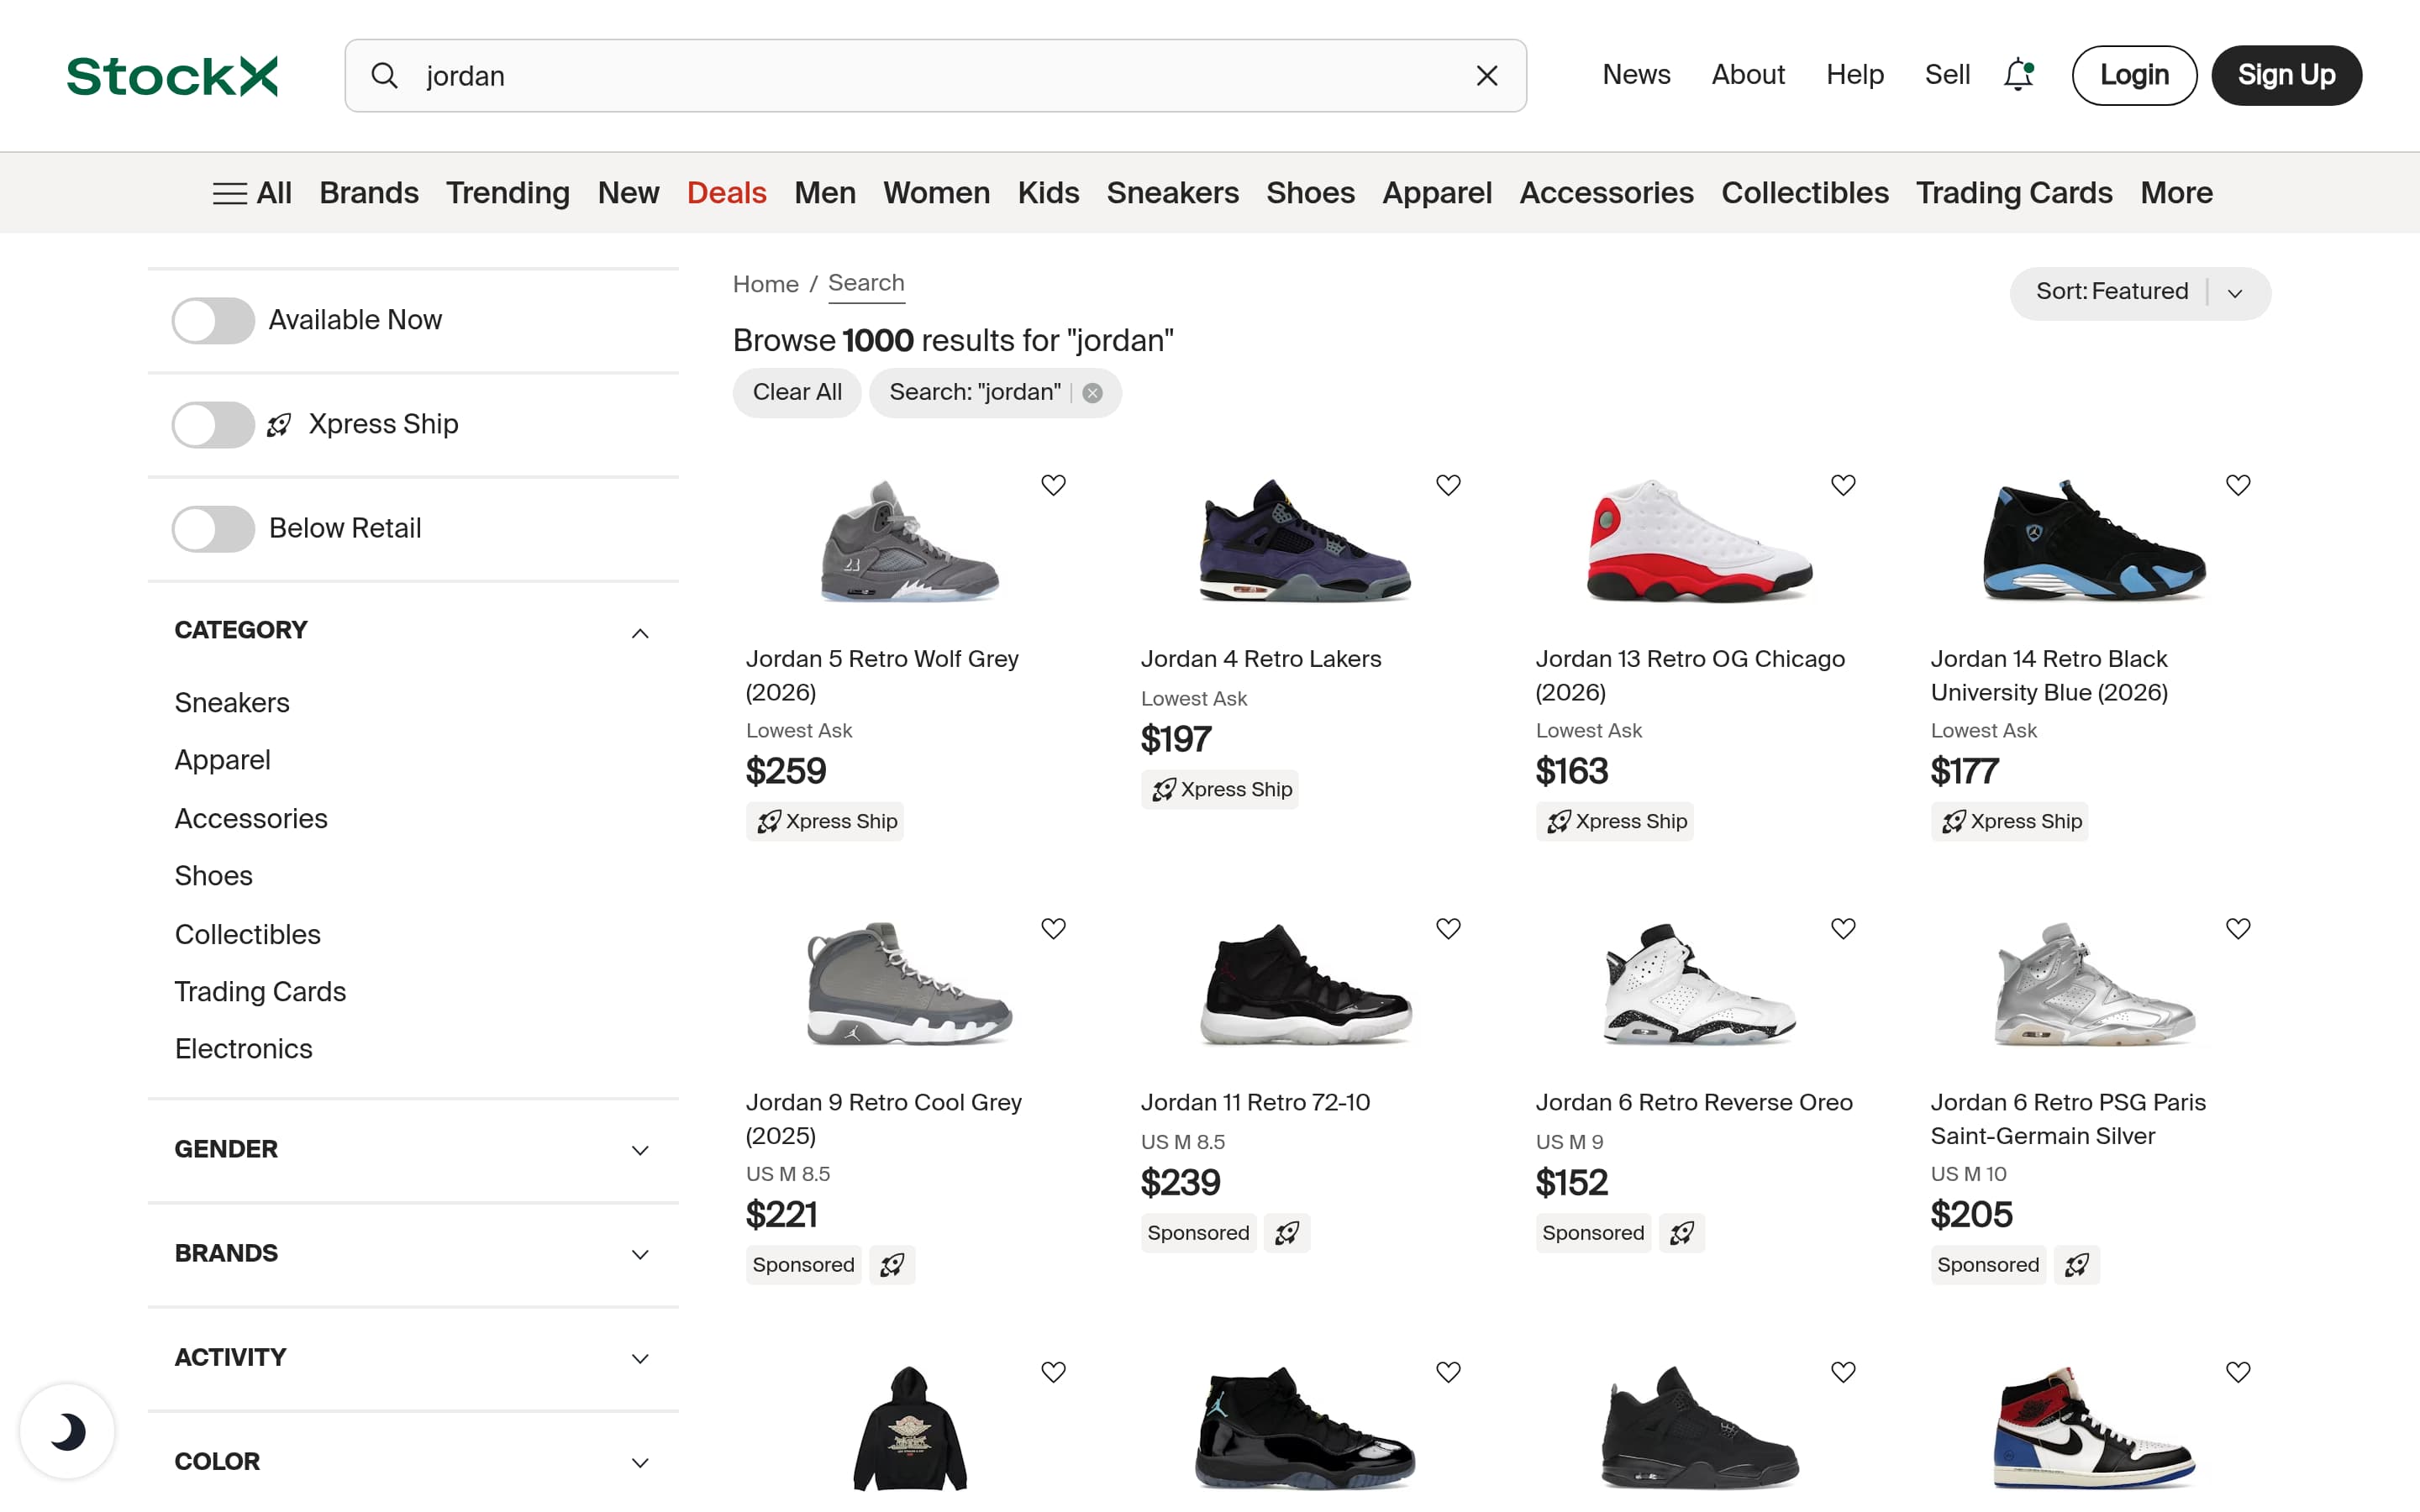The height and width of the screenshot is (1512, 2420).
Task: Open the Sort: Featured dropdown
Action: tap(2139, 292)
